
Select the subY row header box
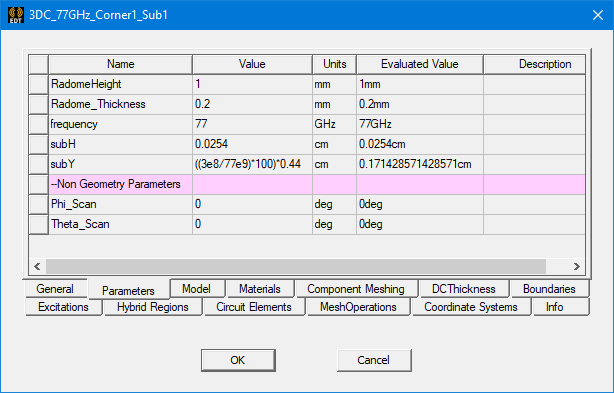point(39,164)
